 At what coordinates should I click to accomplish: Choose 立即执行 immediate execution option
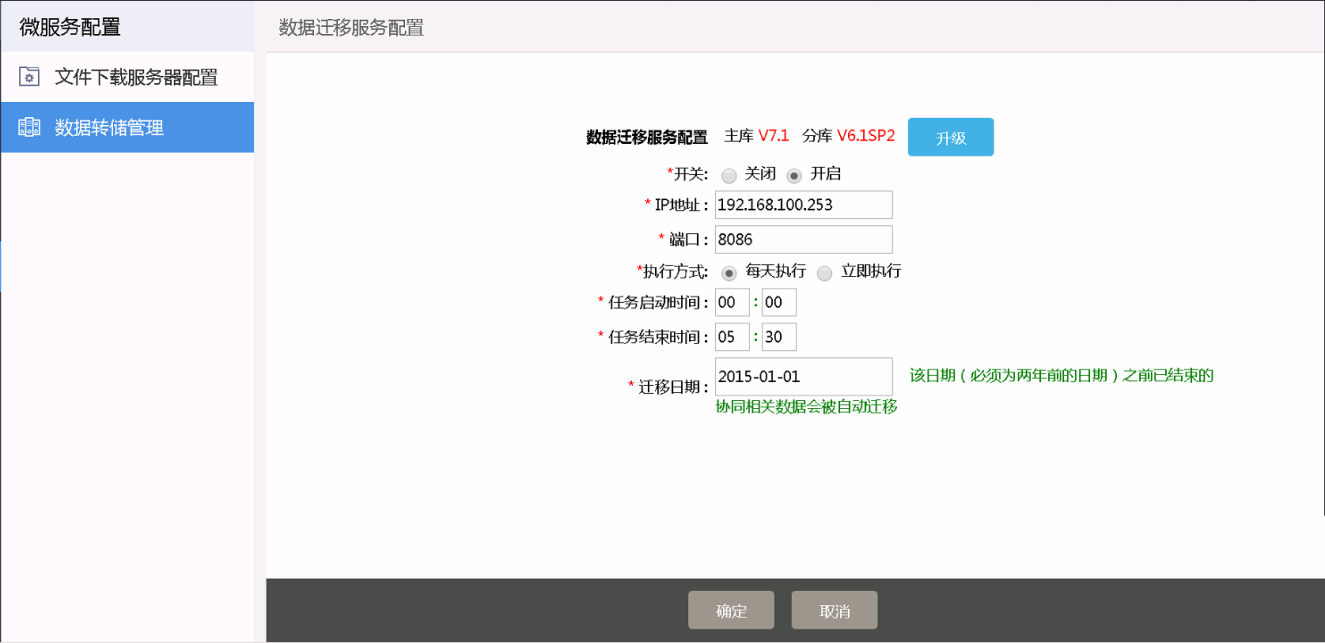(823, 272)
